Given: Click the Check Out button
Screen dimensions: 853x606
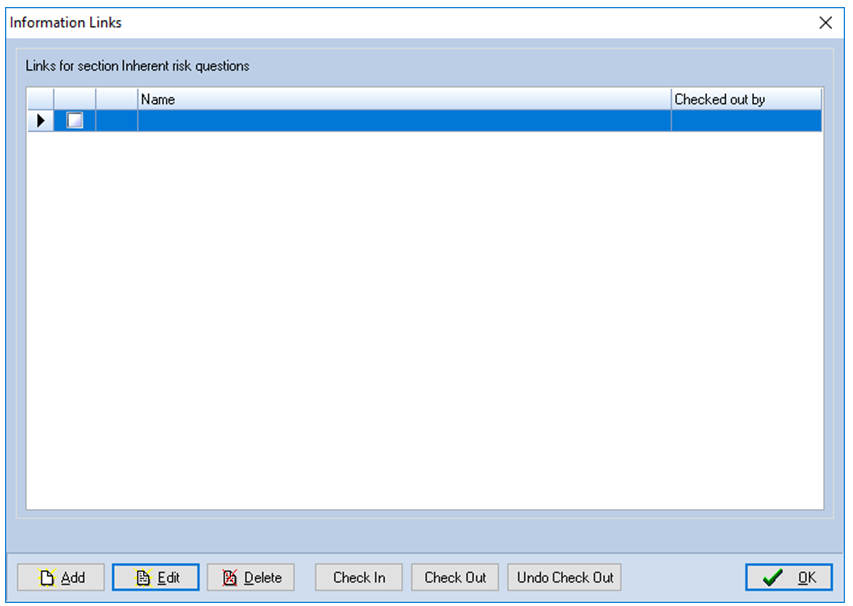Looking at the screenshot, I should pos(455,577).
